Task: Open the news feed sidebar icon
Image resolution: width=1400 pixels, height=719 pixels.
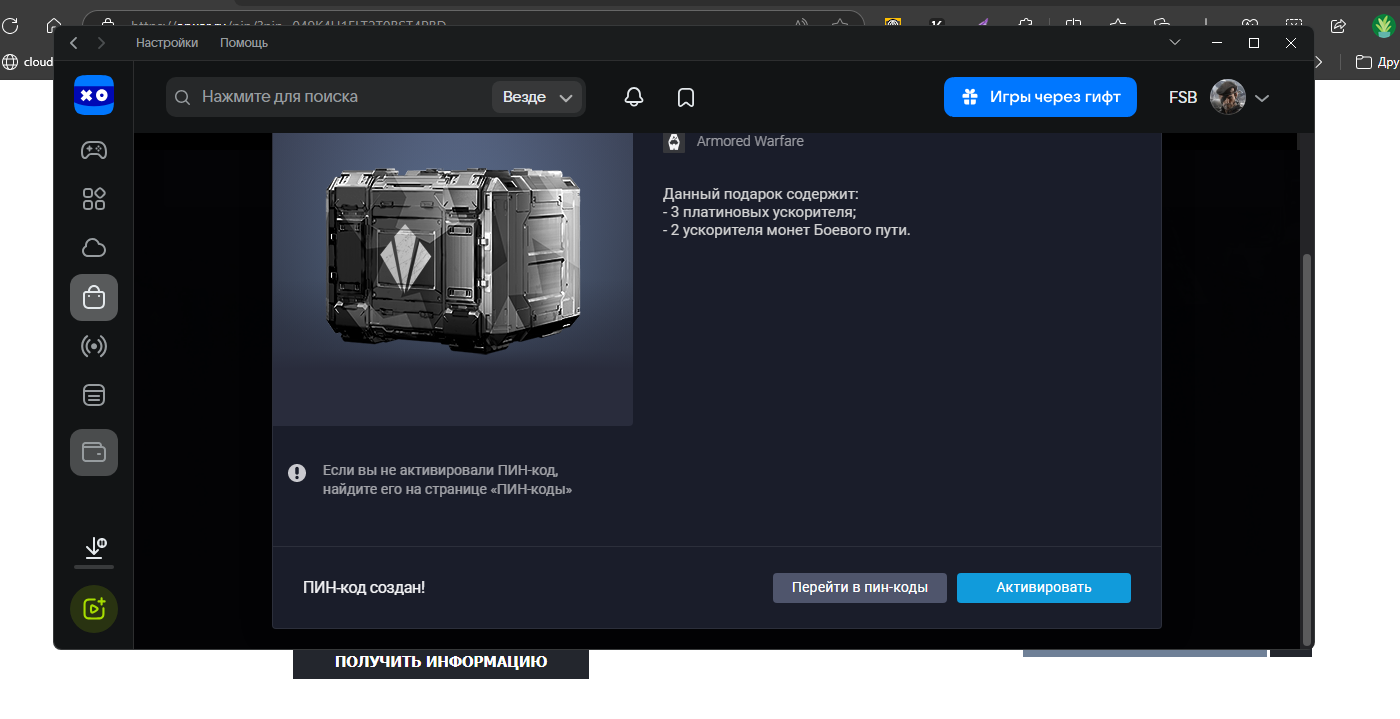Action: [x=94, y=395]
